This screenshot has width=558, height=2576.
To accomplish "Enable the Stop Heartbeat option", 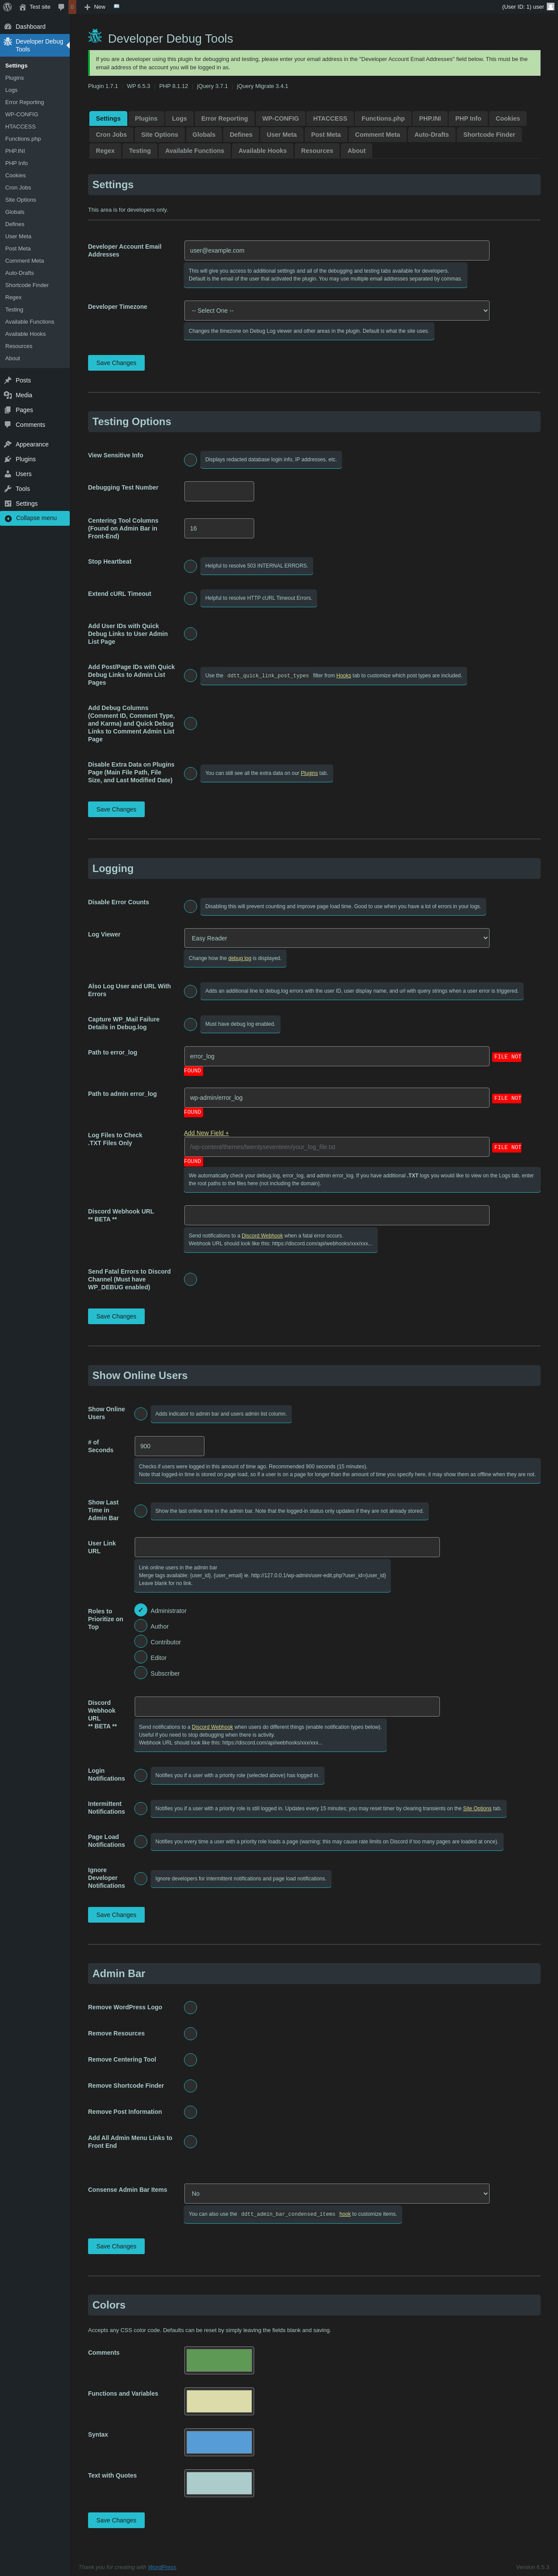I will tap(190, 566).
